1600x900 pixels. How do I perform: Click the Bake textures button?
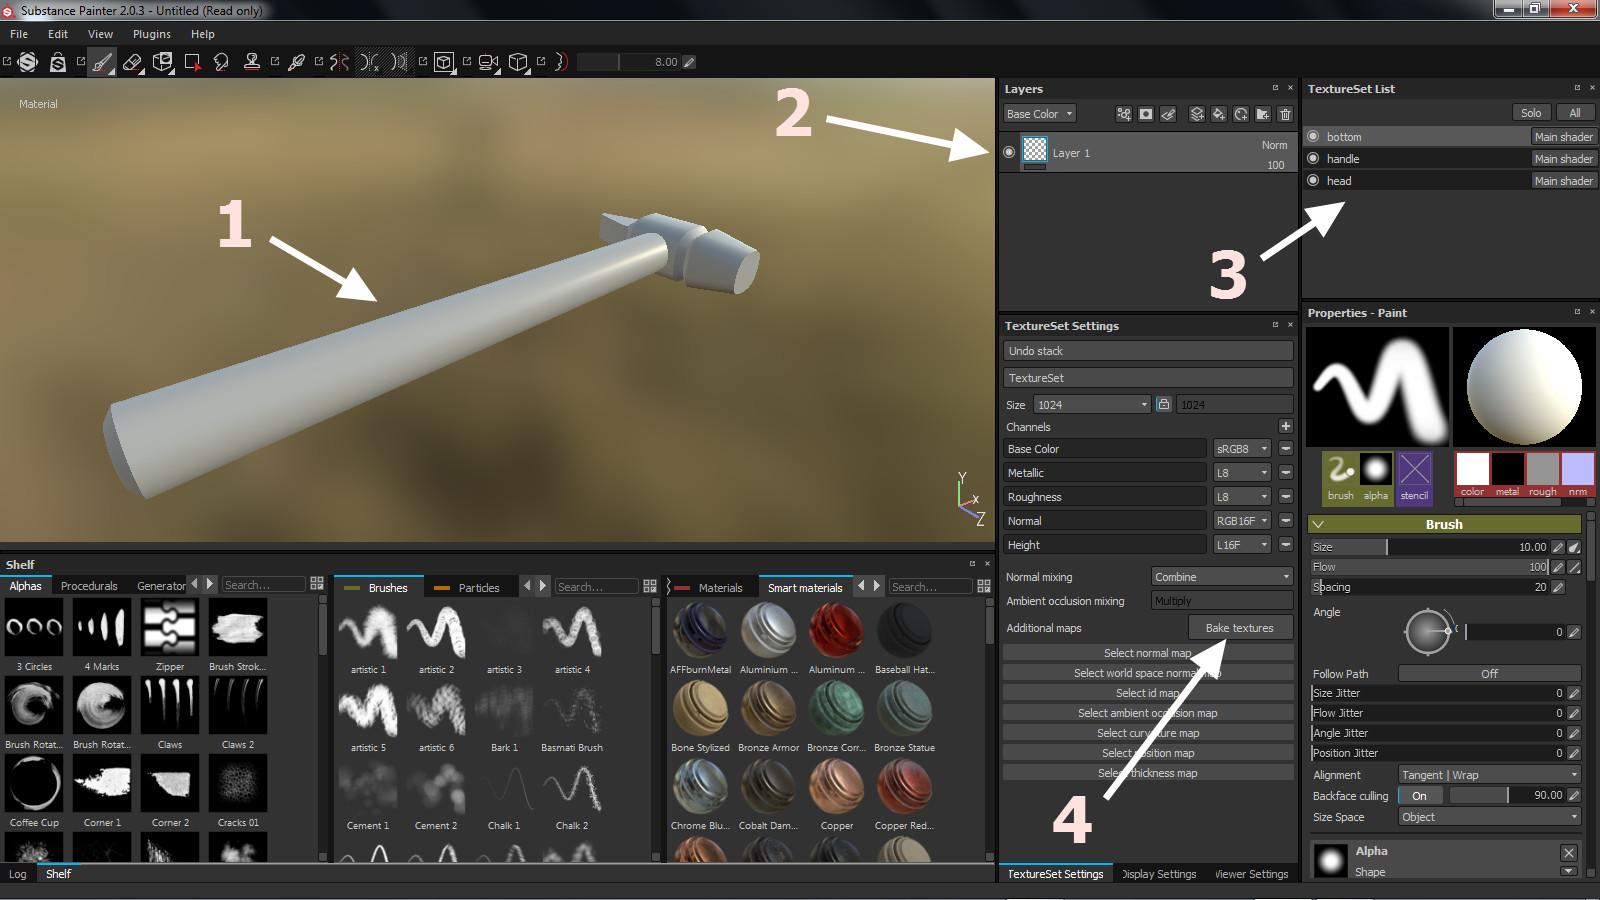[1239, 628]
